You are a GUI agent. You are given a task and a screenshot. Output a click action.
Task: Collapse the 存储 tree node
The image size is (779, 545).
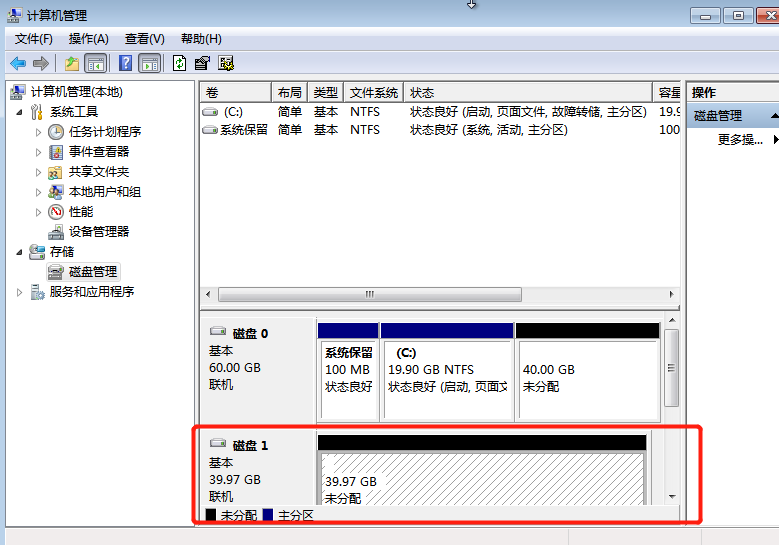coord(19,252)
